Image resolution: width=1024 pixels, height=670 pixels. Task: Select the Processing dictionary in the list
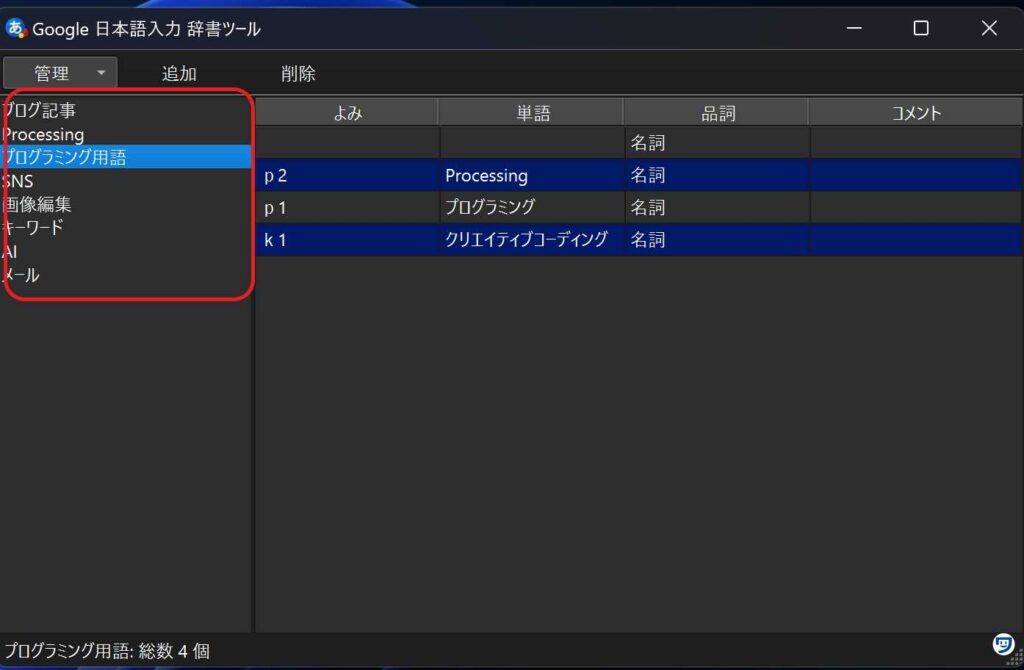click(x=127, y=134)
